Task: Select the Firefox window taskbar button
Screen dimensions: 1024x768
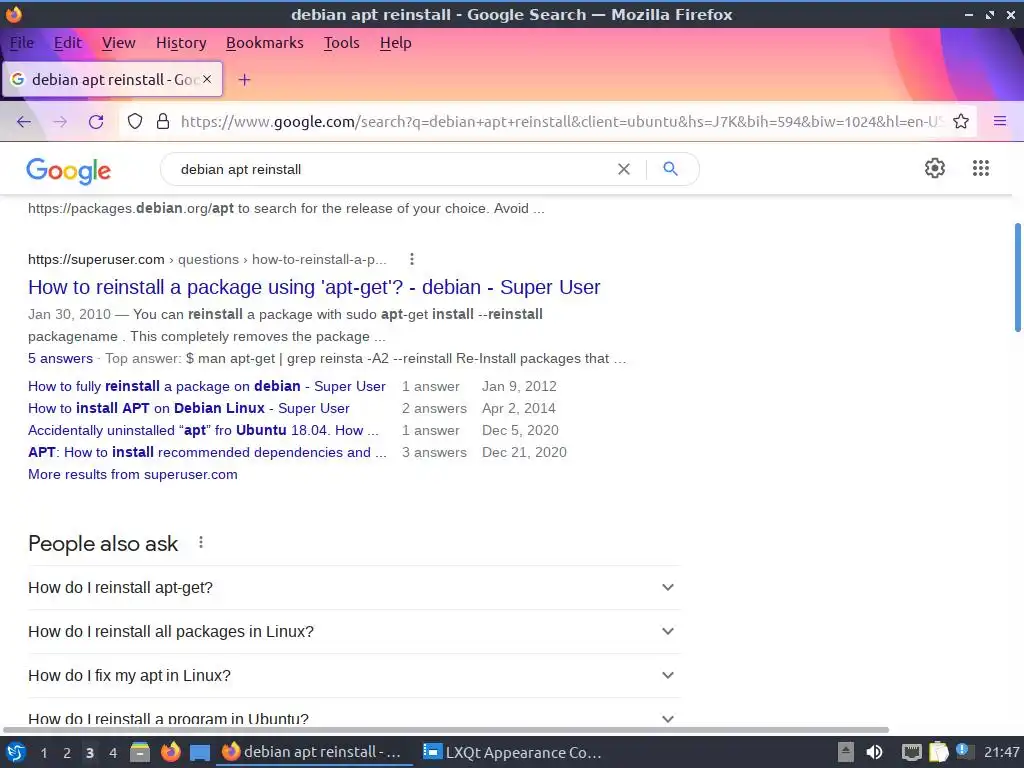Action: pyautogui.click(x=314, y=752)
